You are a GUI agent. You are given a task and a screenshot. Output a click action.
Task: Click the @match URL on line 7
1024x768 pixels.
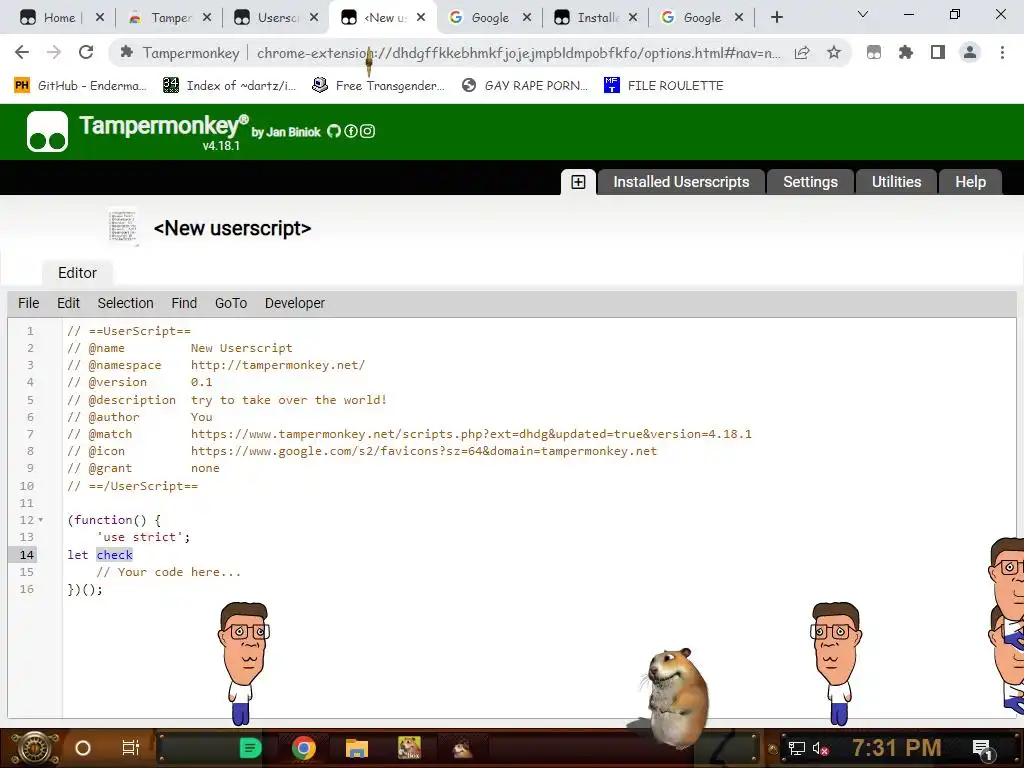click(x=471, y=434)
